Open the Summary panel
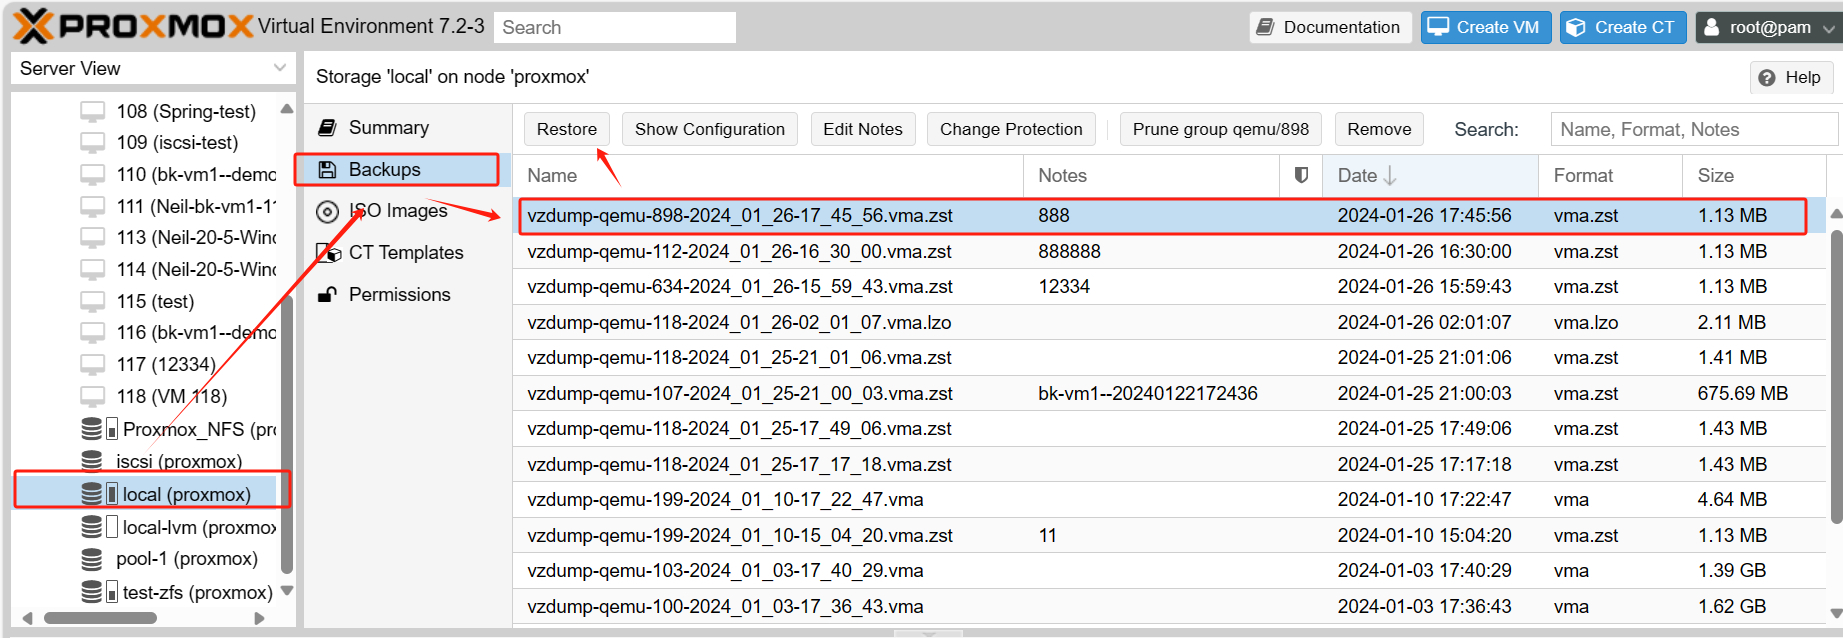The width and height of the screenshot is (1843, 638). coord(389,128)
